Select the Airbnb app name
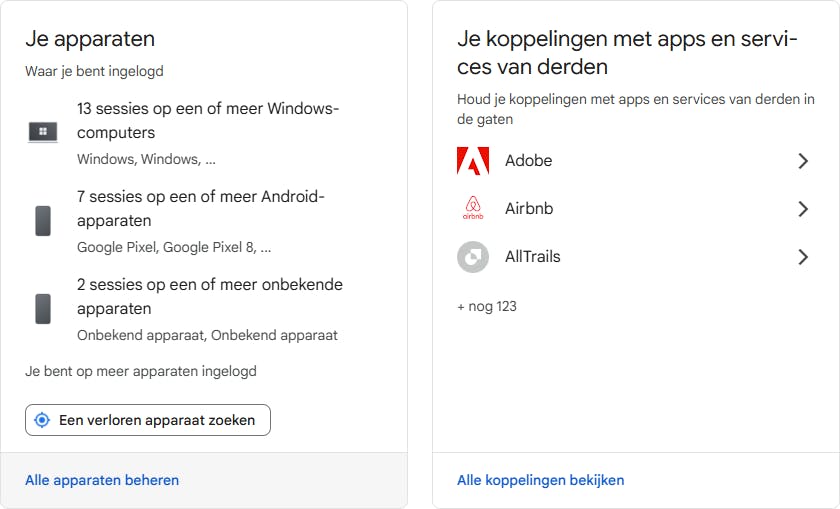This screenshot has width=840, height=509. click(x=529, y=209)
